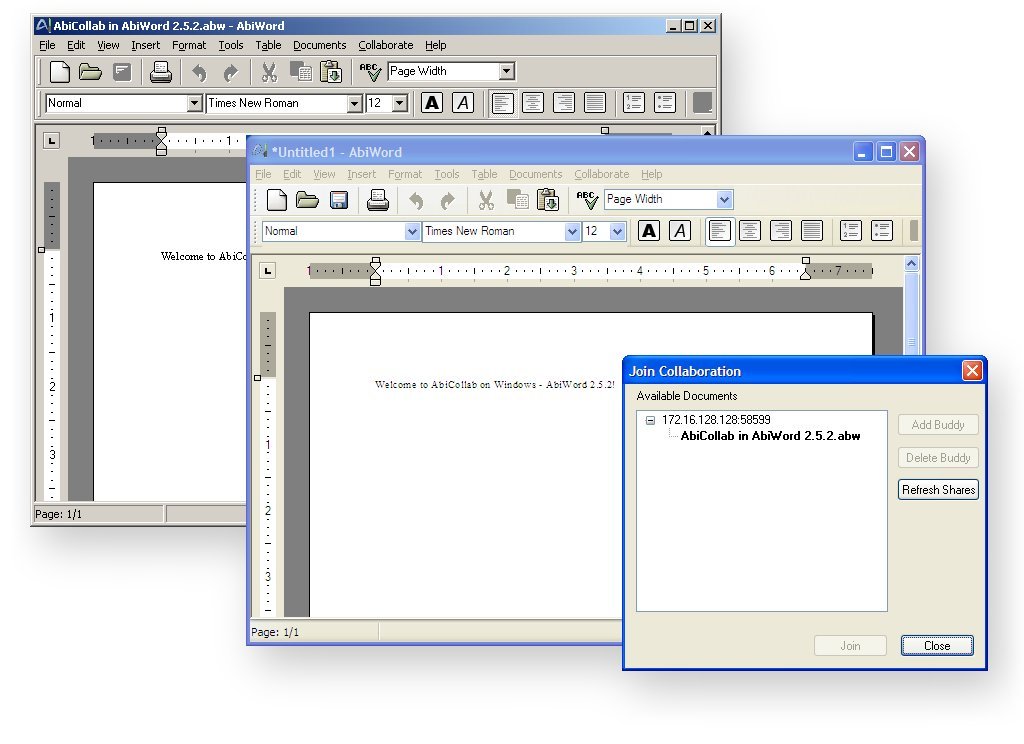Open Tools menu in Untitled1 window
This screenshot has width=1024, height=744.
(447, 174)
